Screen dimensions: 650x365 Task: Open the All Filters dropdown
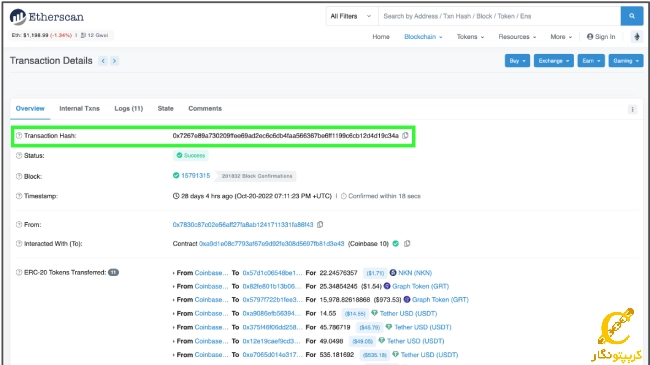tap(351, 16)
